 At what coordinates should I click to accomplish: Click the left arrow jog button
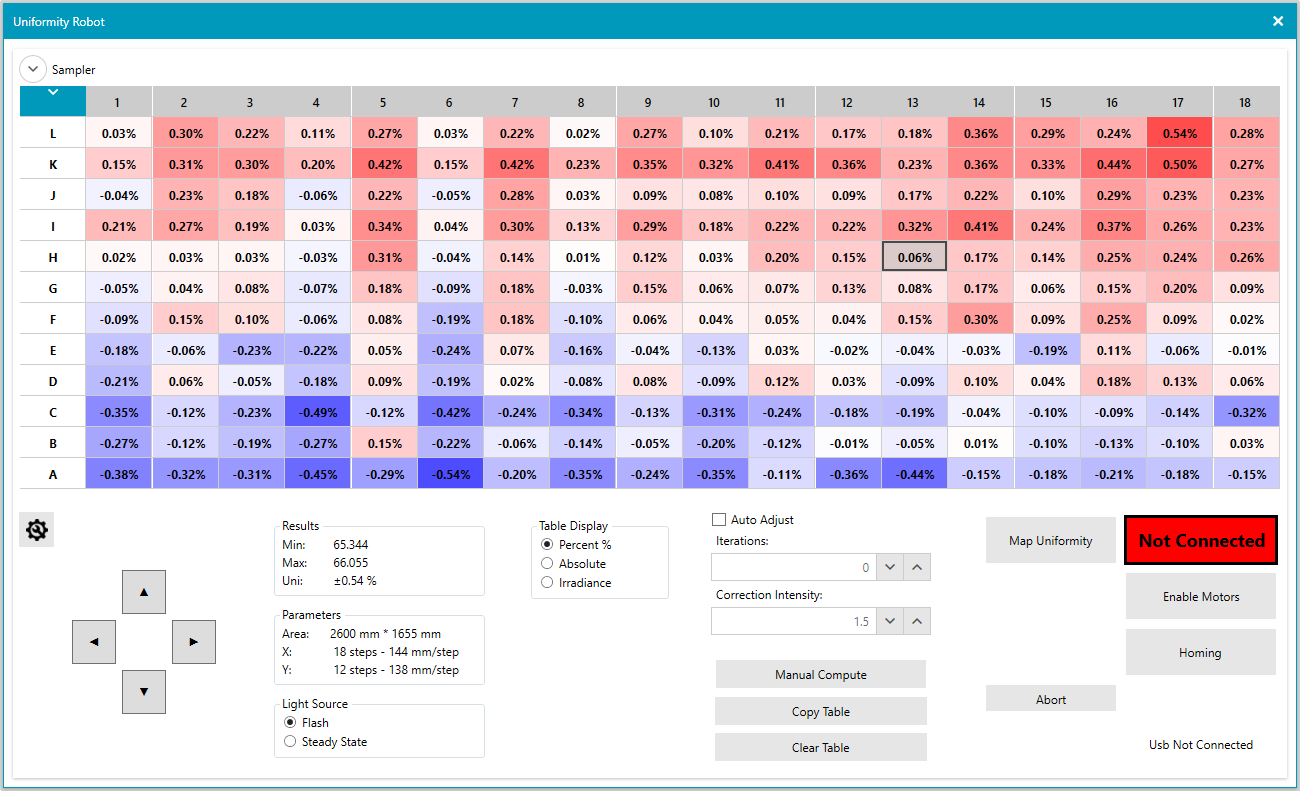(94, 642)
